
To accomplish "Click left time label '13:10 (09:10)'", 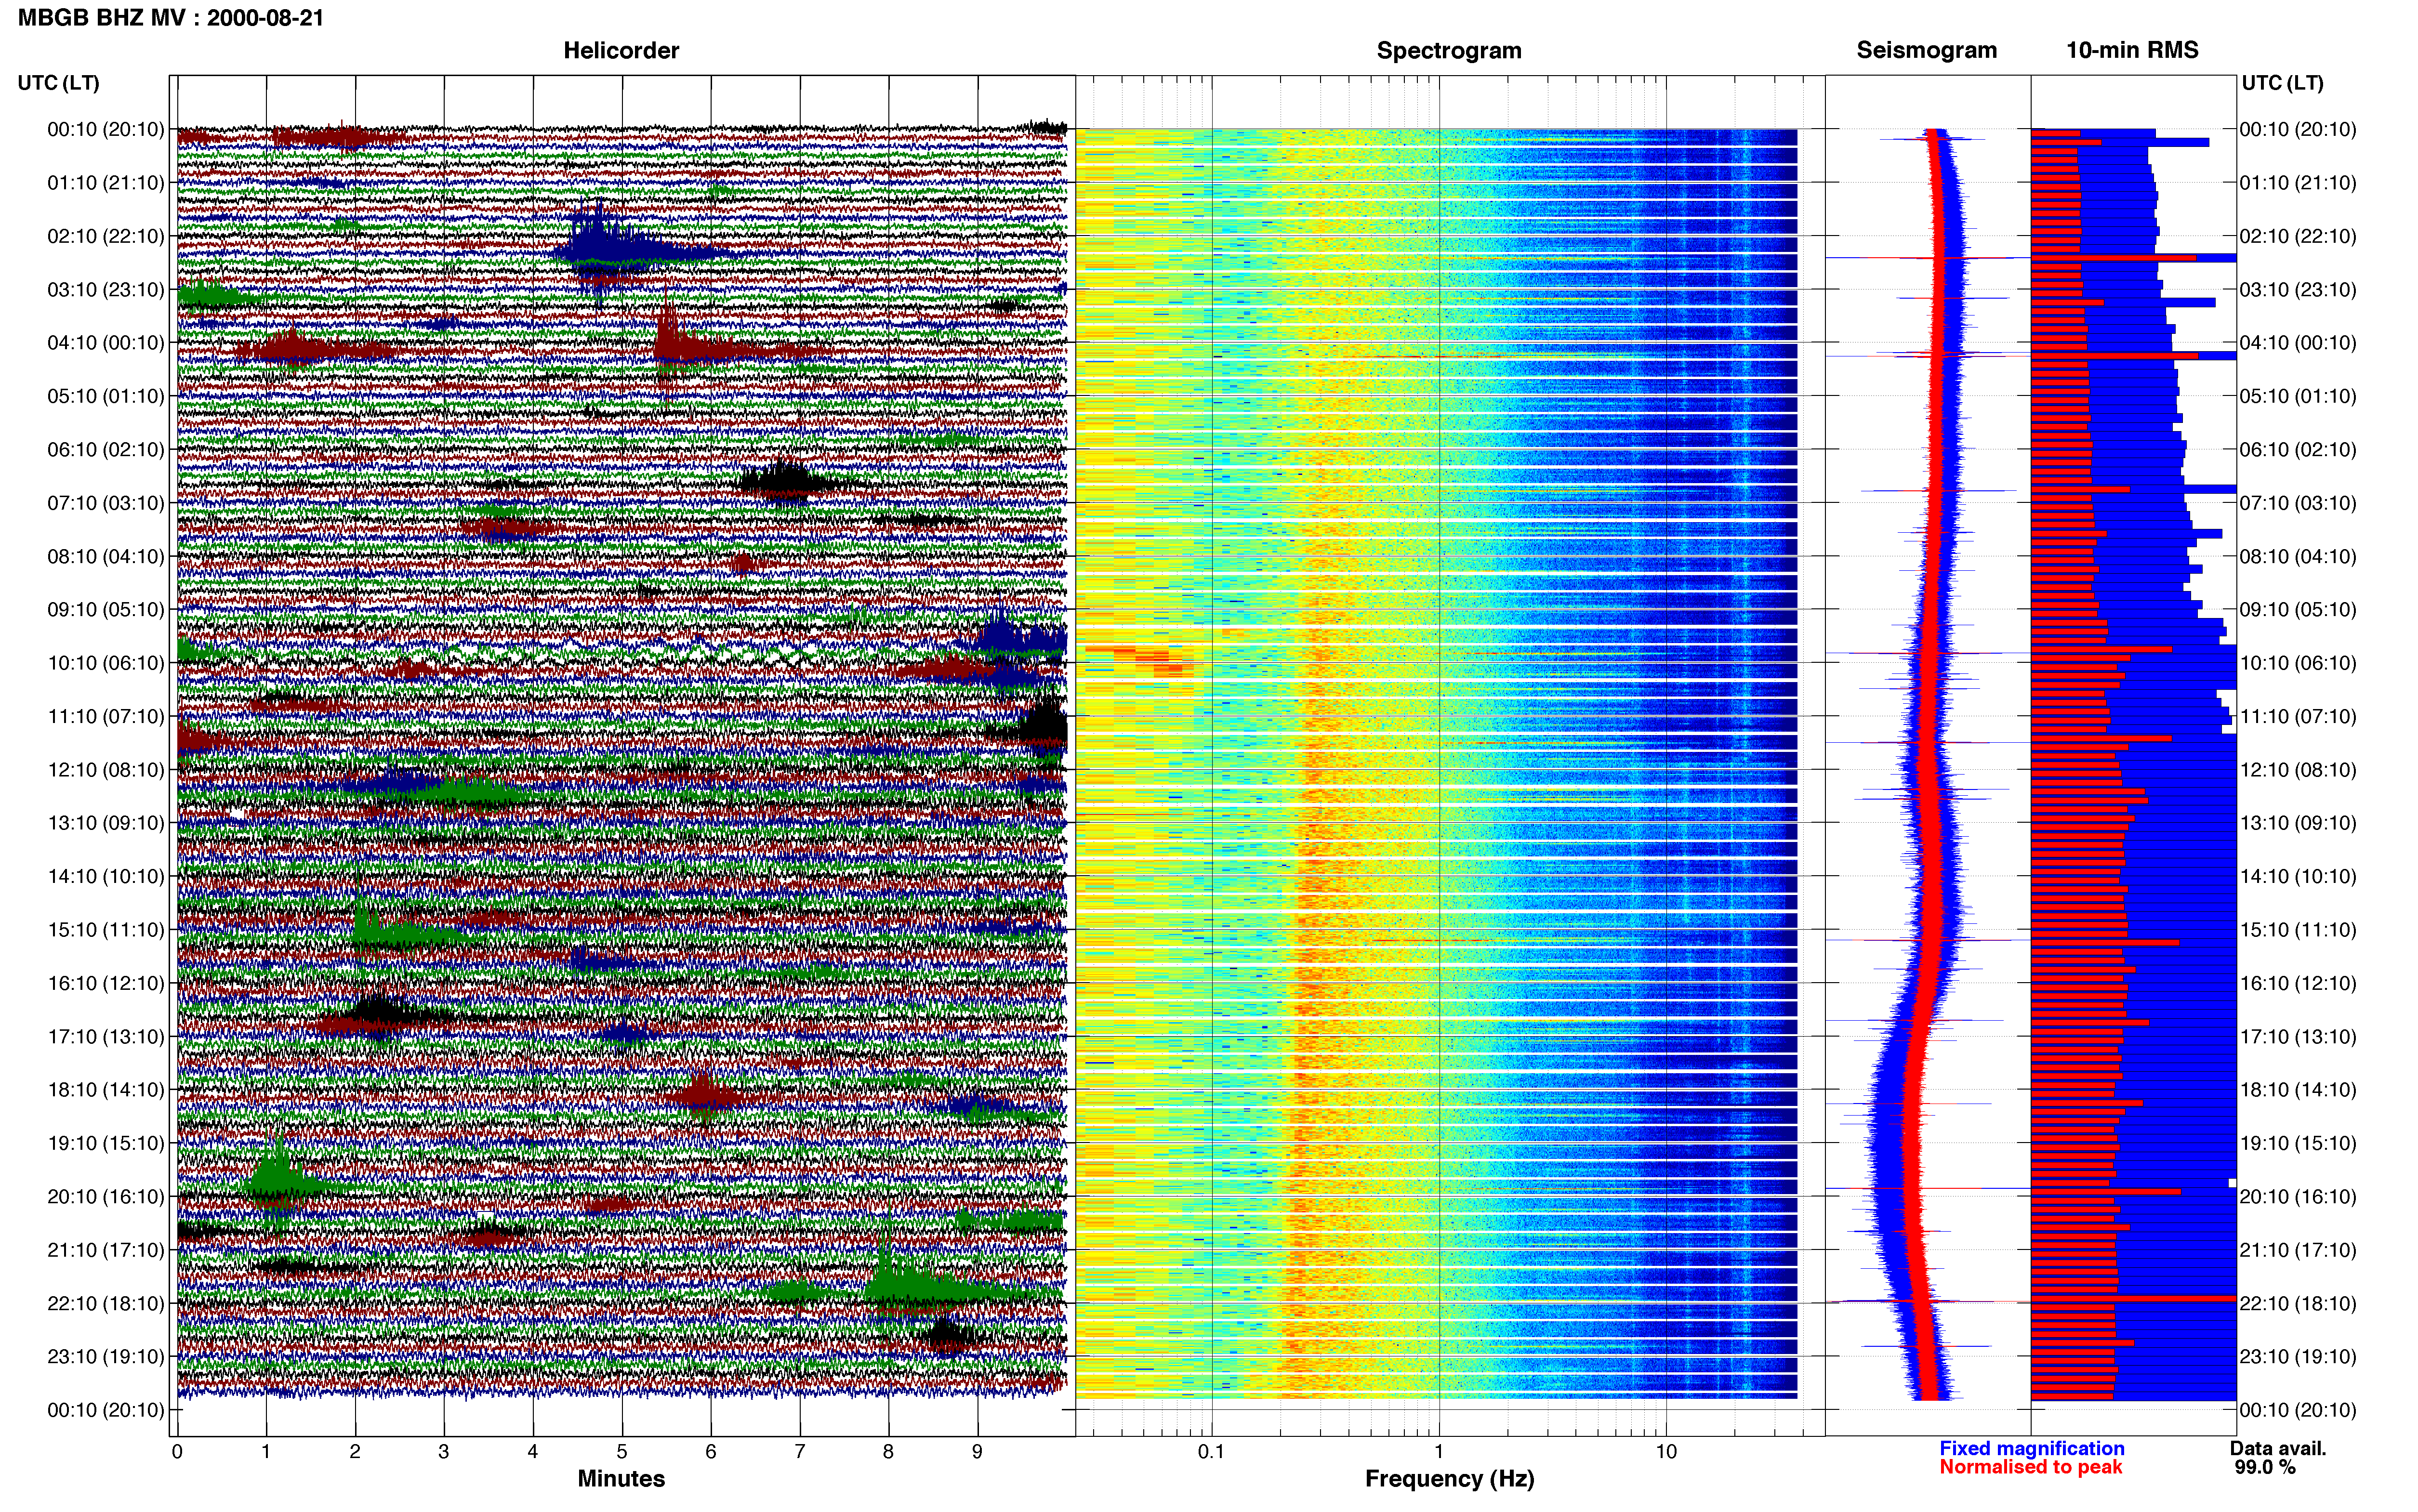I will pyautogui.click(x=106, y=823).
